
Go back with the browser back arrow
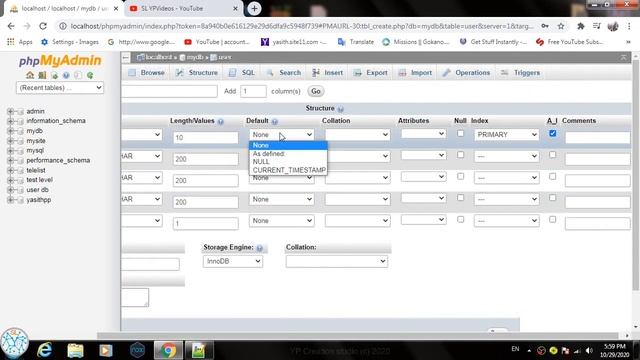(x=11, y=26)
